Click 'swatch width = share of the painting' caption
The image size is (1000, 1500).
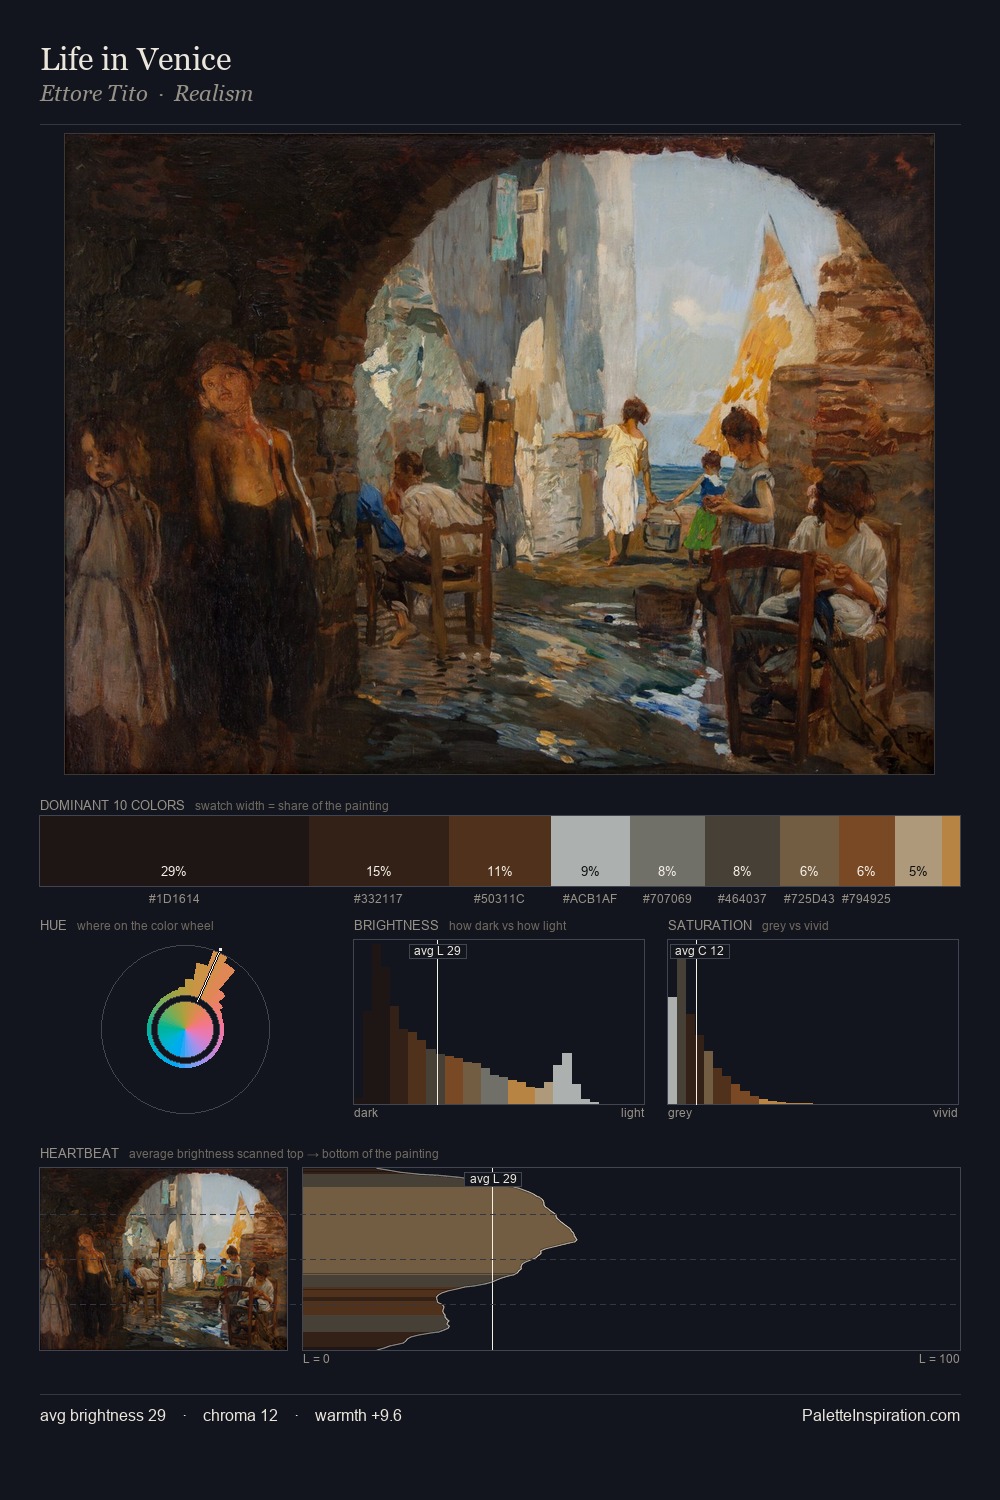[292, 806]
